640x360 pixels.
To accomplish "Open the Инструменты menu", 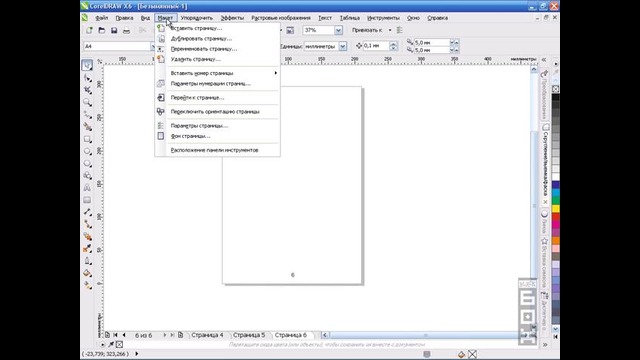I will pyautogui.click(x=383, y=18).
